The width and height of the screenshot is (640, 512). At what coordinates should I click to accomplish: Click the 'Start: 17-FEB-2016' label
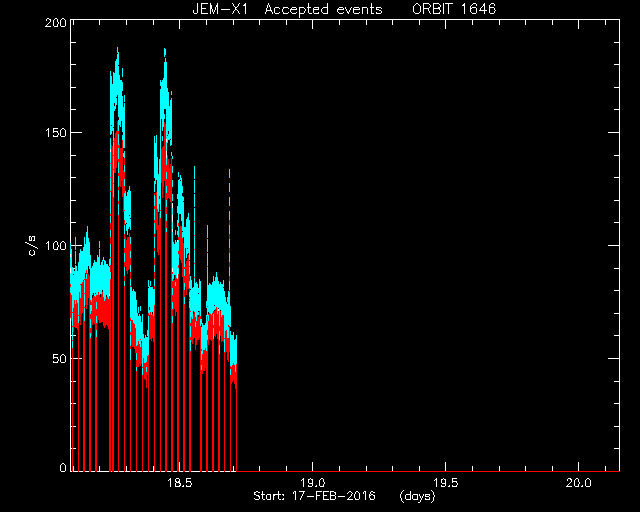coord(314,496)
